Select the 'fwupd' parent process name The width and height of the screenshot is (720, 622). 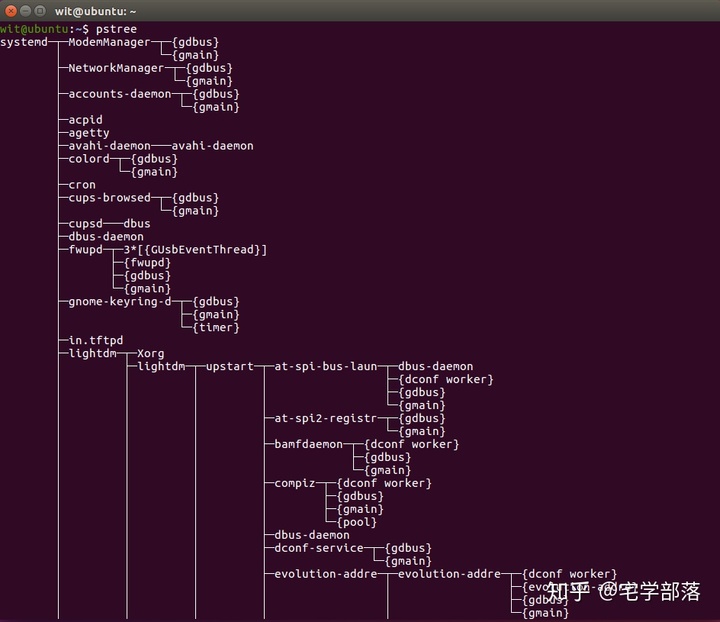point(85,250)
